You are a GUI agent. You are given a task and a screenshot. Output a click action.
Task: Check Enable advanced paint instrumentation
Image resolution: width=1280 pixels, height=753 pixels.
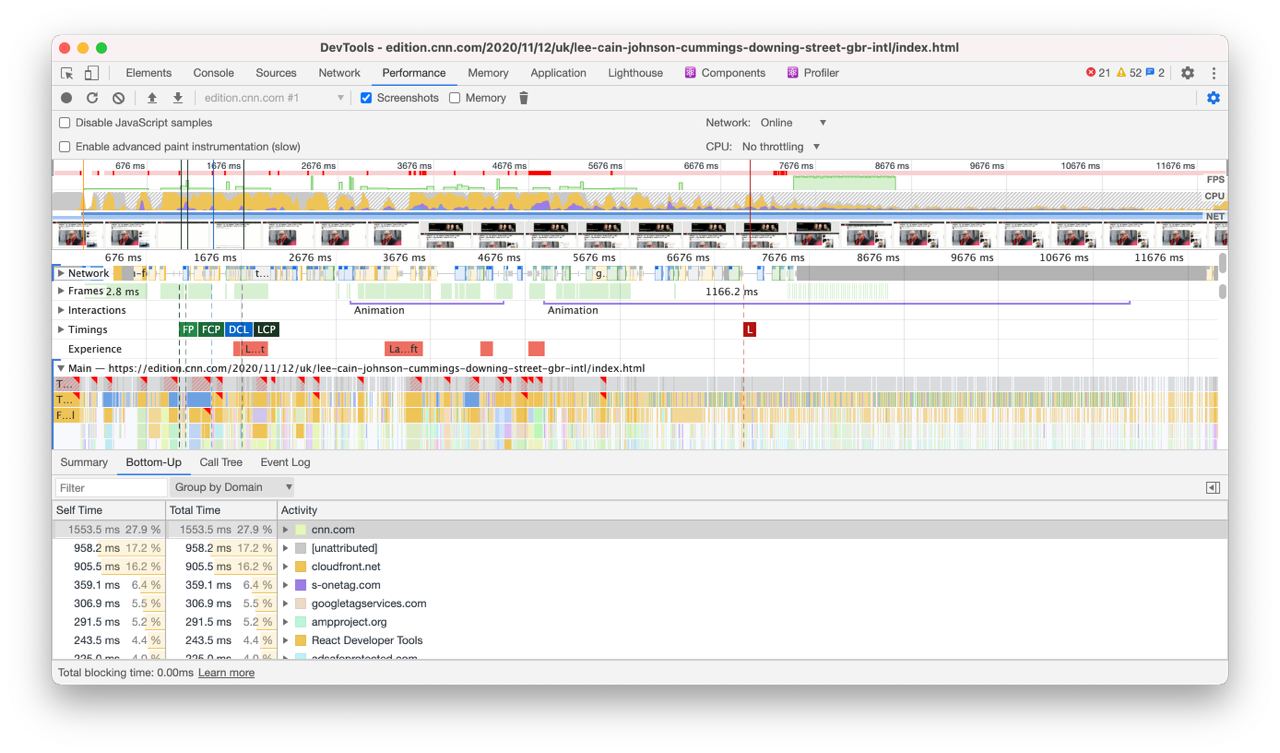(x=65, y=147)
